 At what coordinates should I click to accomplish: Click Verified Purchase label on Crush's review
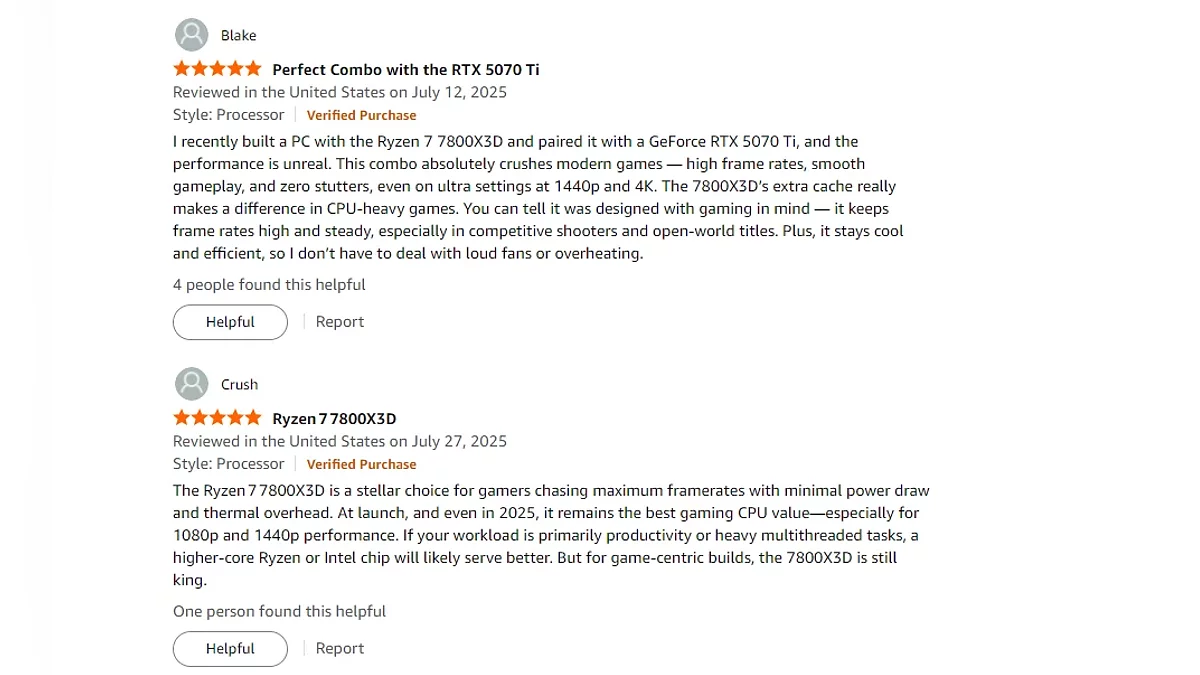pyautogui.click(x=361, y=464)
